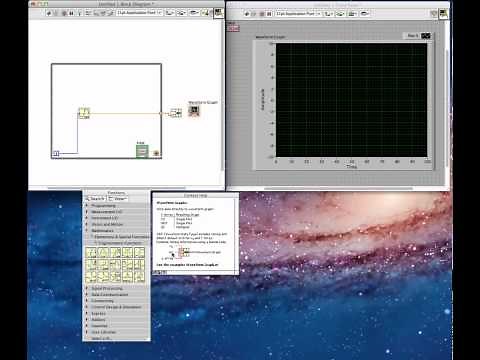The height and width of the screenshot is (360, 480).
Task: Pick last icon in bottom trigonometric palette row
Action: coord(139,277)
